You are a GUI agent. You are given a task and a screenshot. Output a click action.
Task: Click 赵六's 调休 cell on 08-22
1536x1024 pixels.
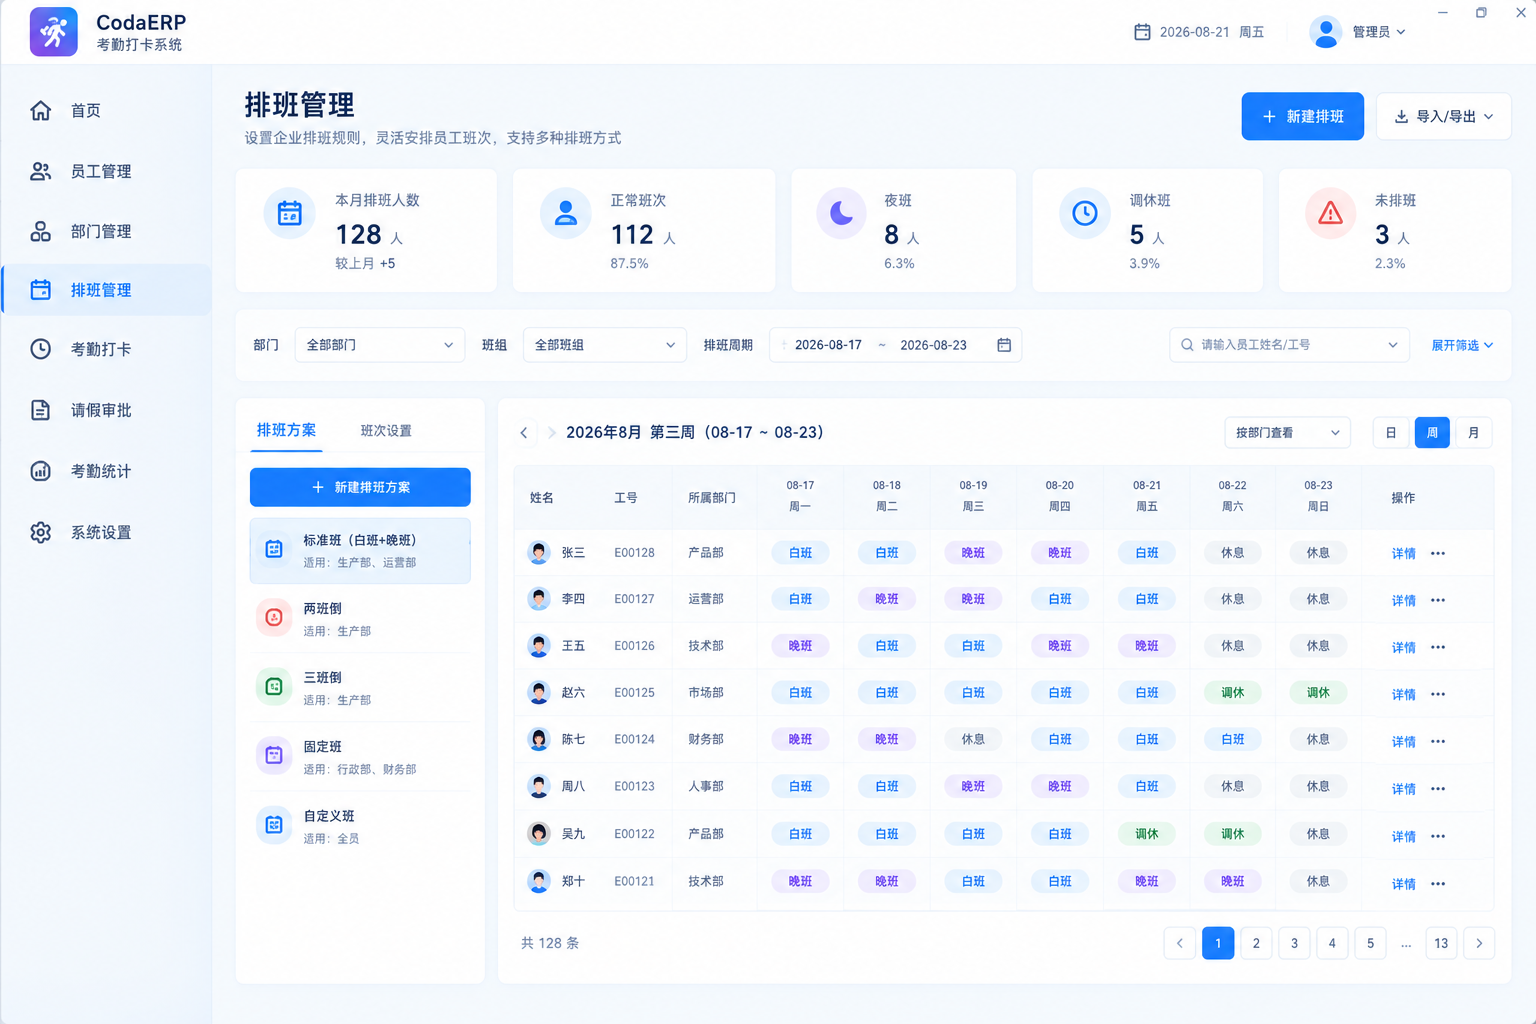(1232, 693)
